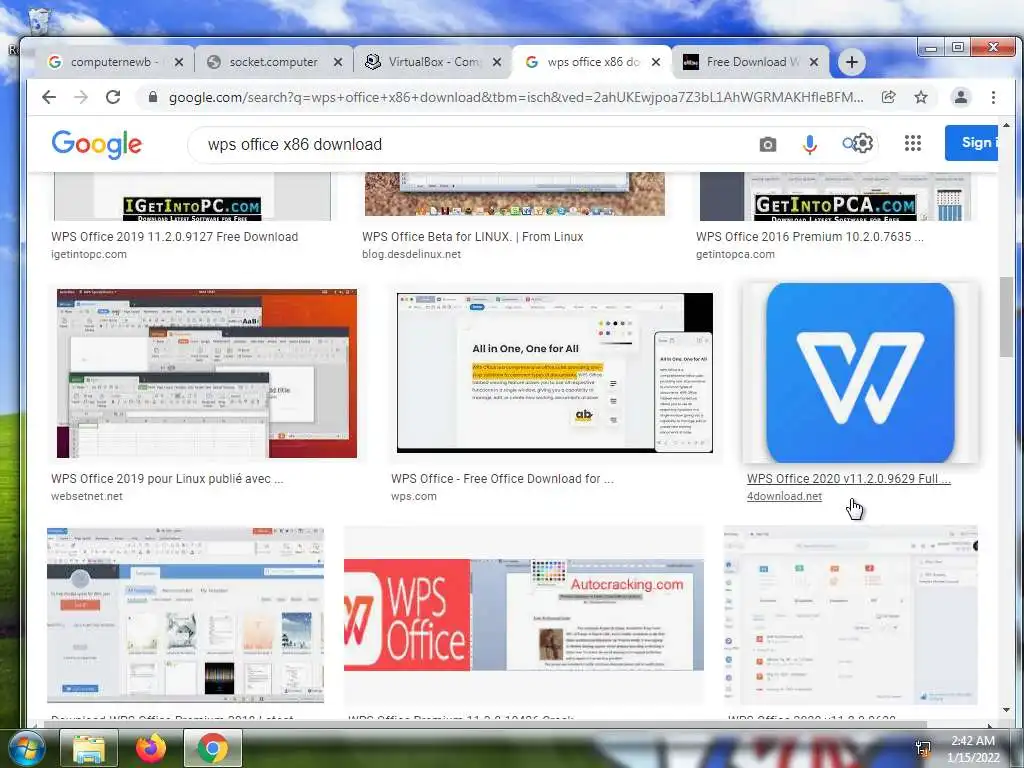The image size is (1024, 768).
Task: Launch Firefox from the taskbar
Action: [151, 748]
